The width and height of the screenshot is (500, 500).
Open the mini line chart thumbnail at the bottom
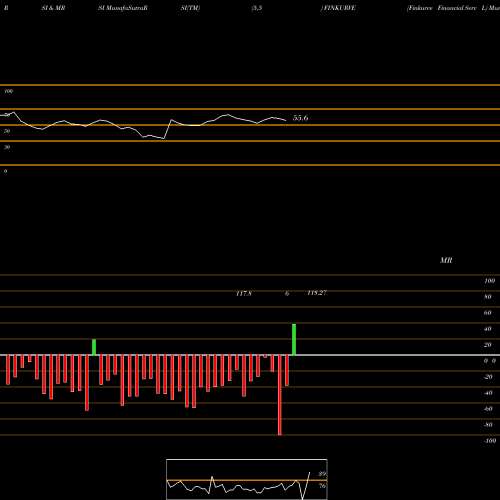click(x=247, y=479)
